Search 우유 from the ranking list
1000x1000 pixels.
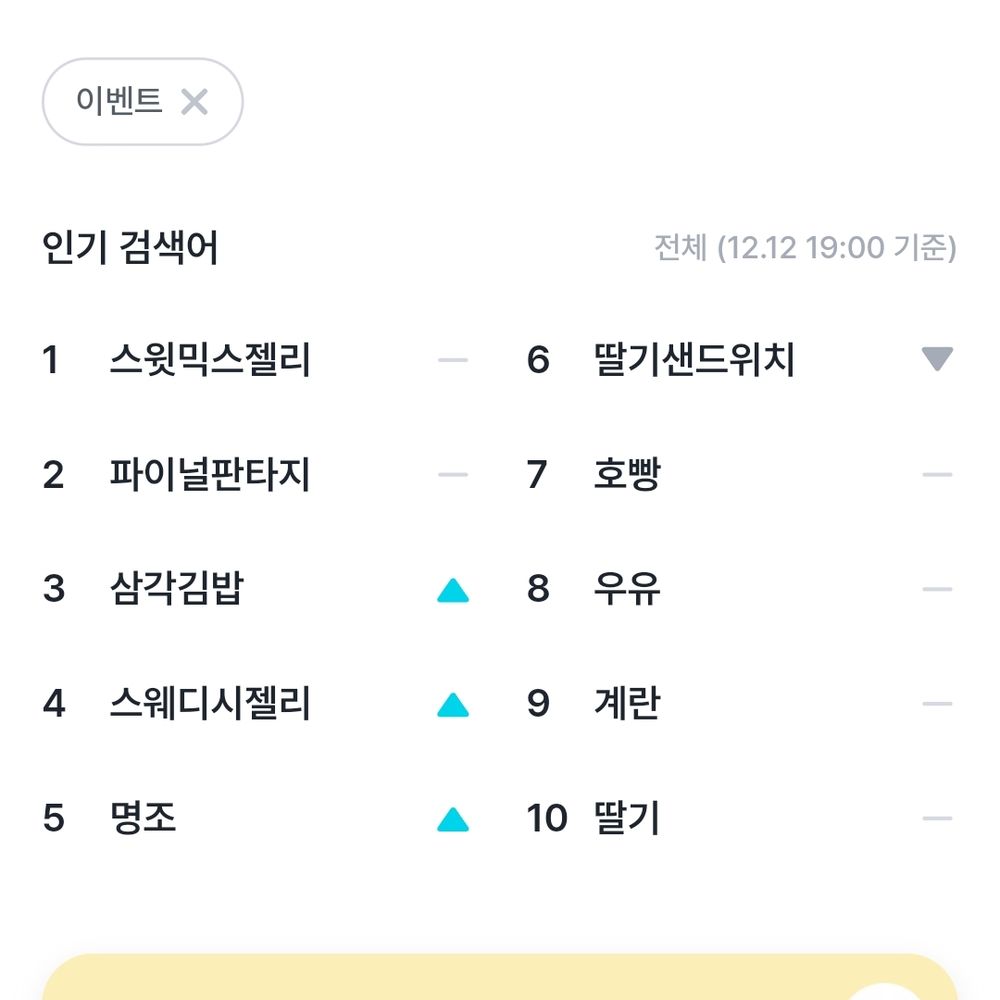coord(627,589)
